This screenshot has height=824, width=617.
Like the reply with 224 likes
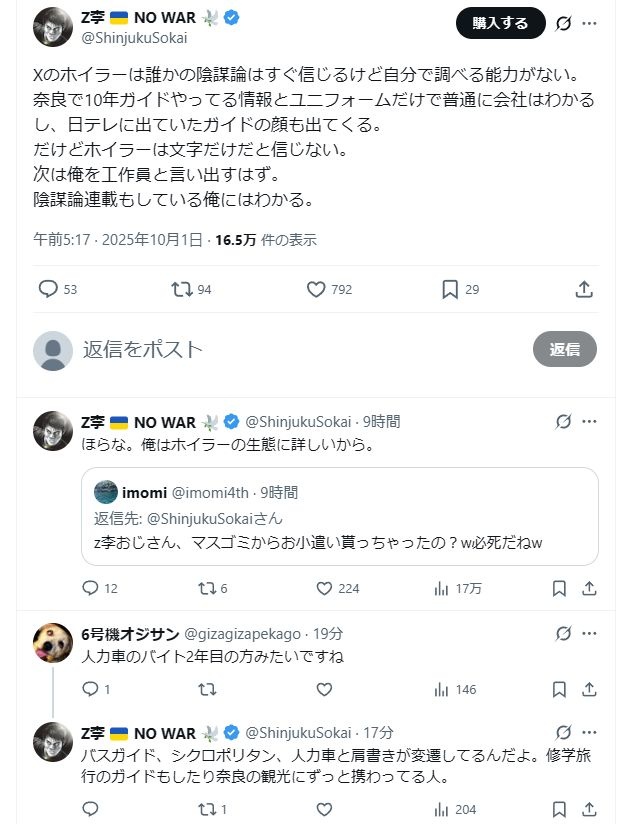tap(324, 588)
